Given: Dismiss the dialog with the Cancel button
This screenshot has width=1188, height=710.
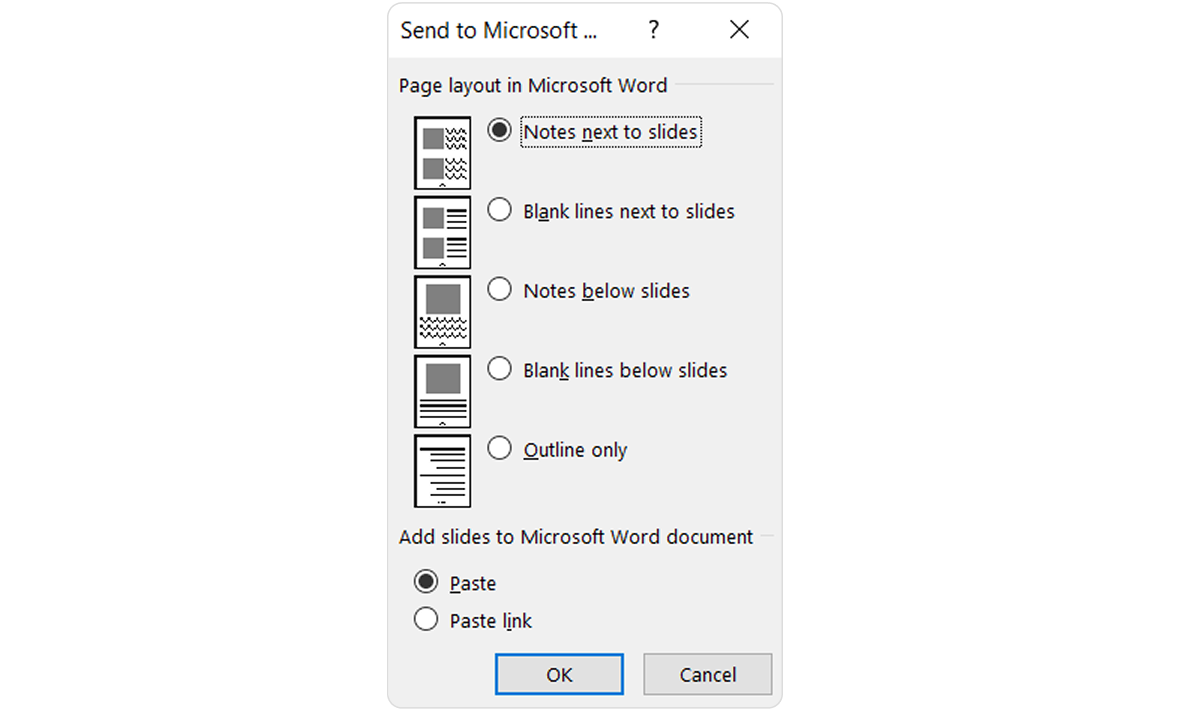Looking at the screenshot, I should click(708, 674).
